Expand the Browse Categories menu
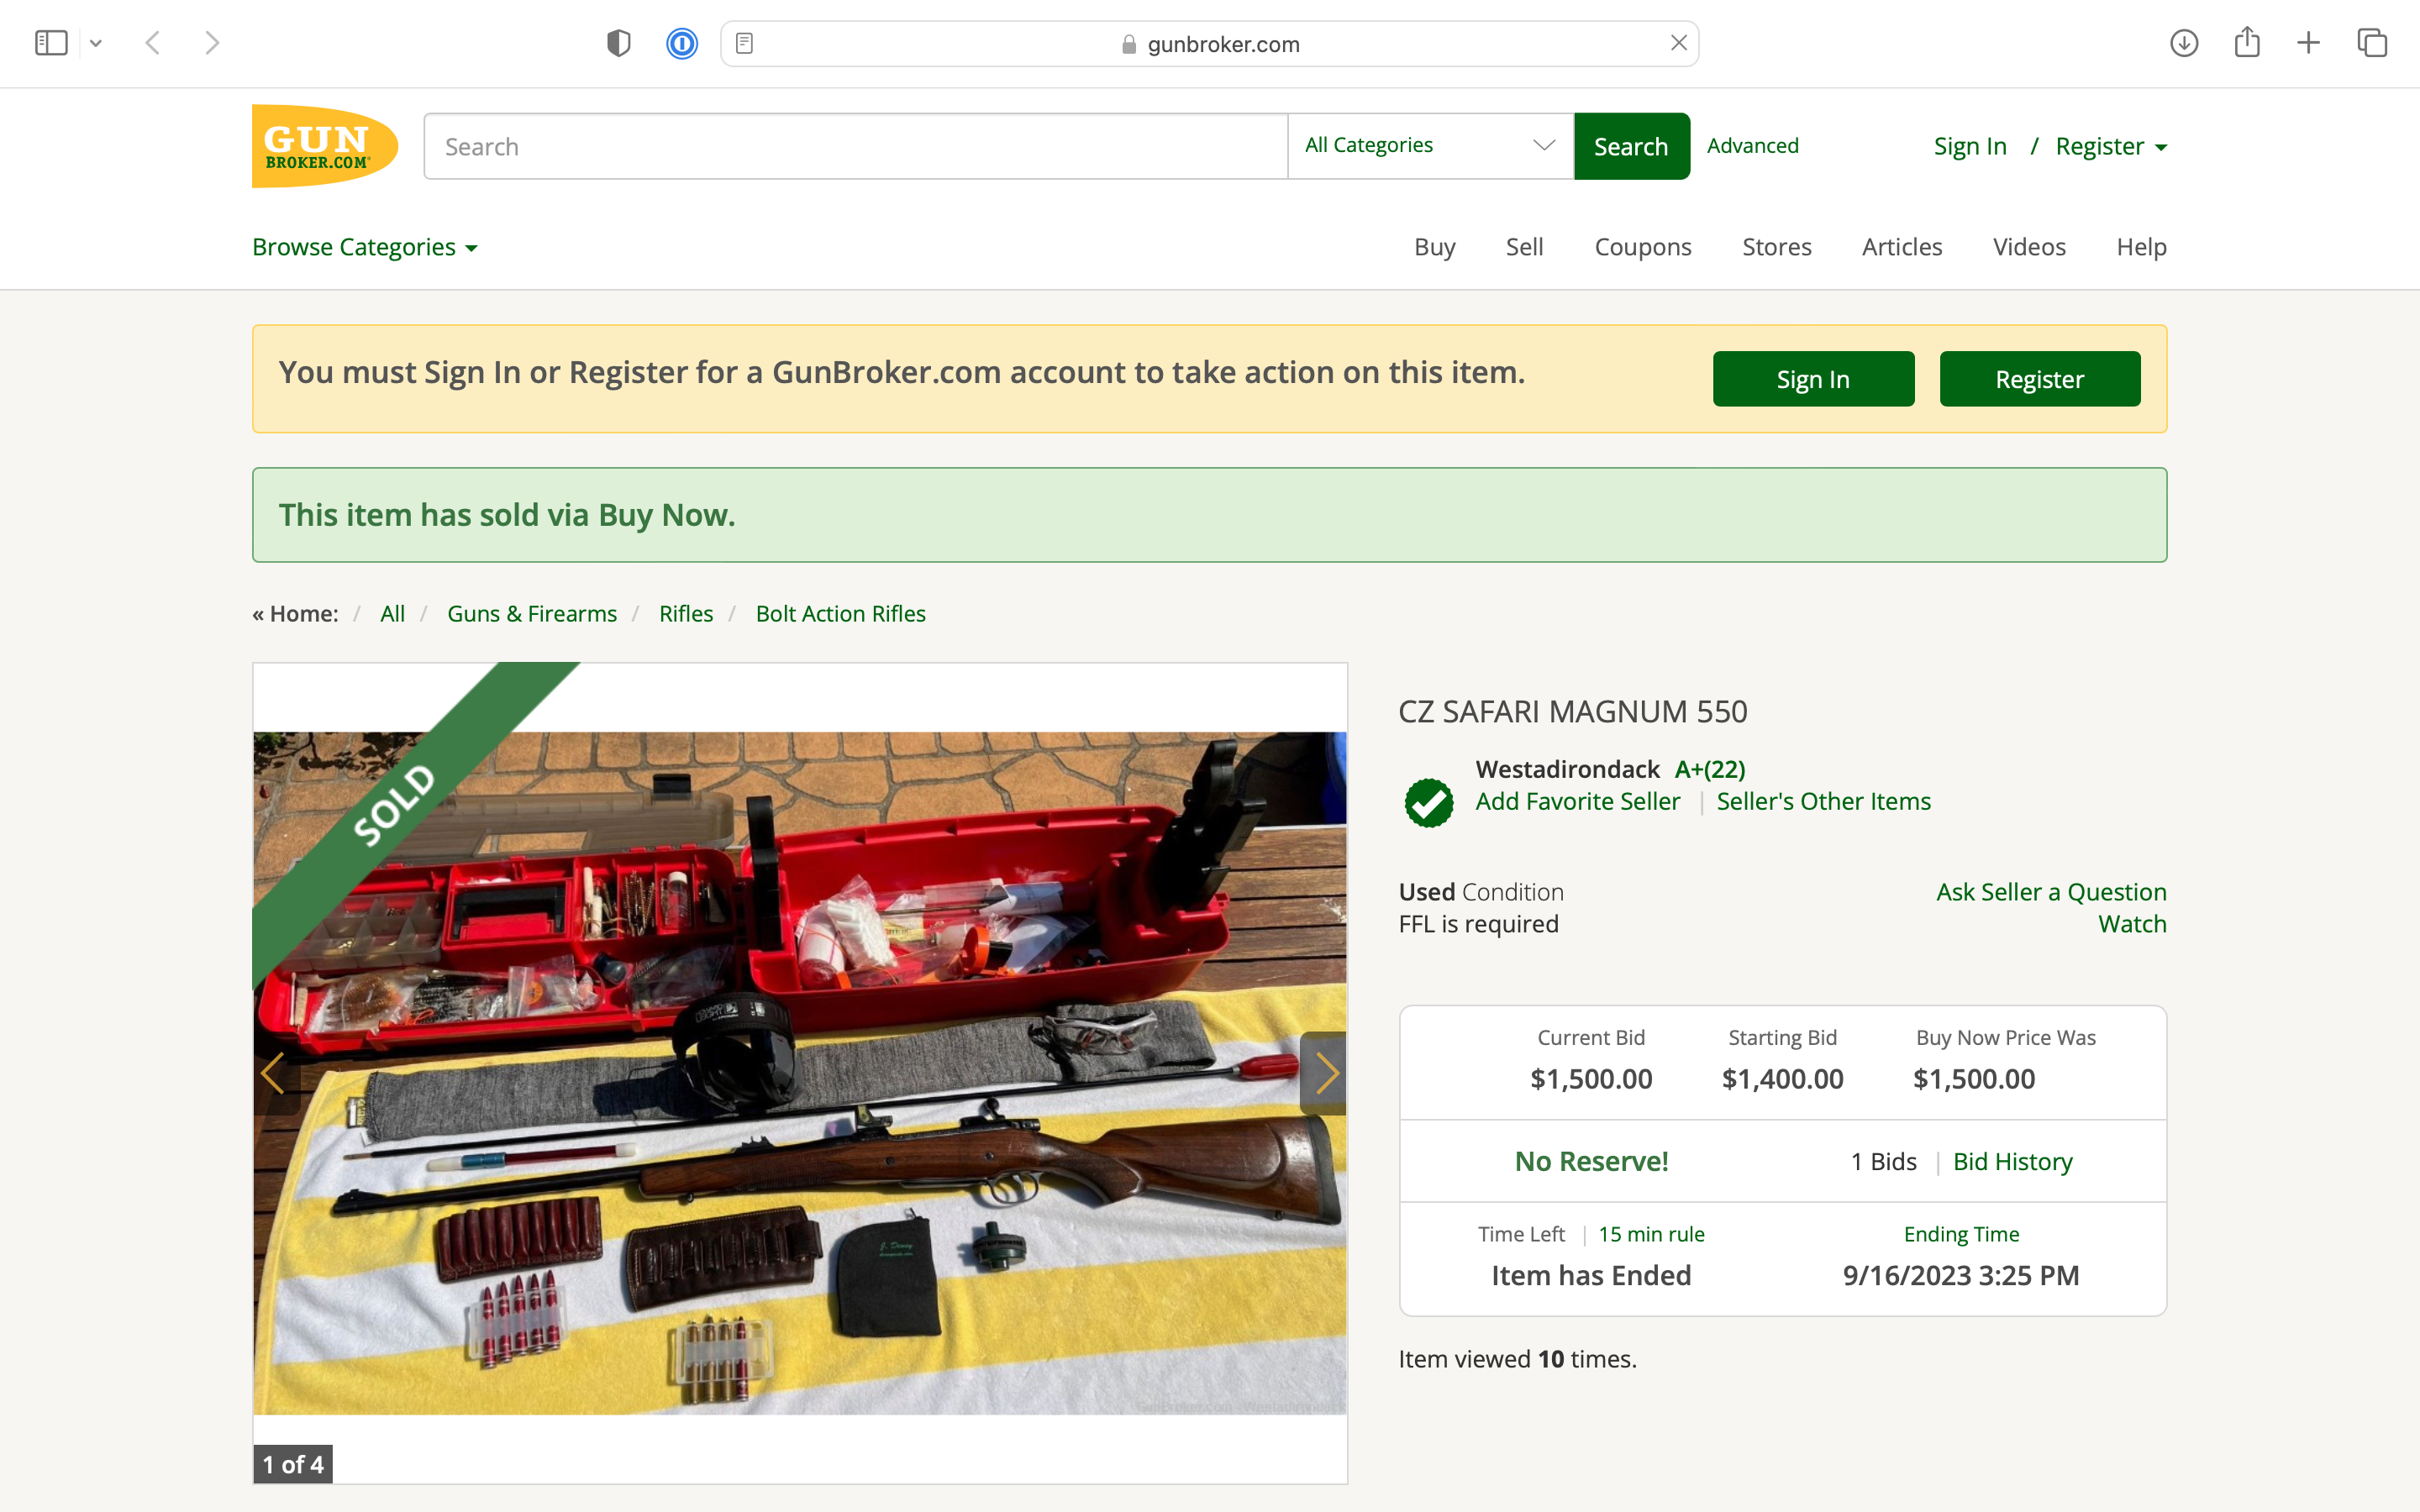 (365, 247)
